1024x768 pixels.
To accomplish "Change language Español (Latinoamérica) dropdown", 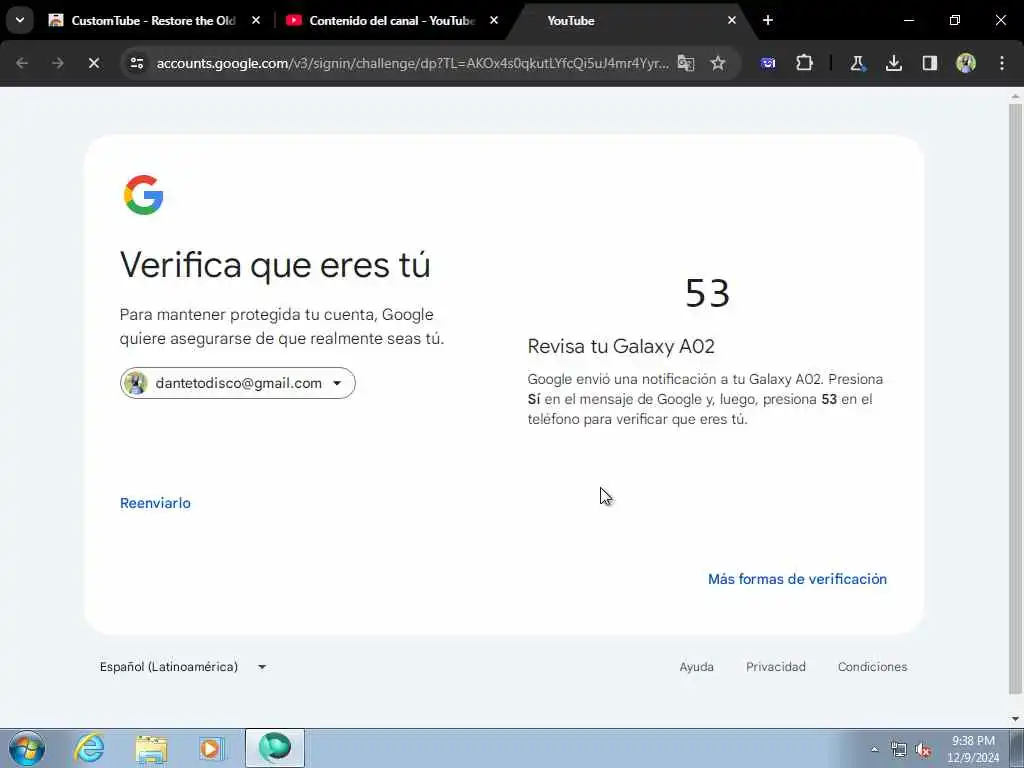I will pos(184,667).
